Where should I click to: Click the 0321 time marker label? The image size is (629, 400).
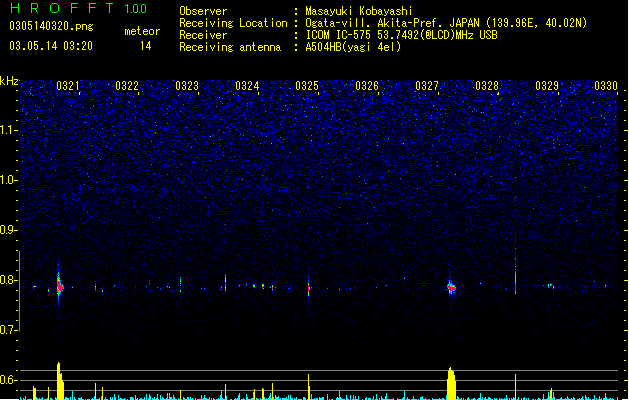point(68,86)
